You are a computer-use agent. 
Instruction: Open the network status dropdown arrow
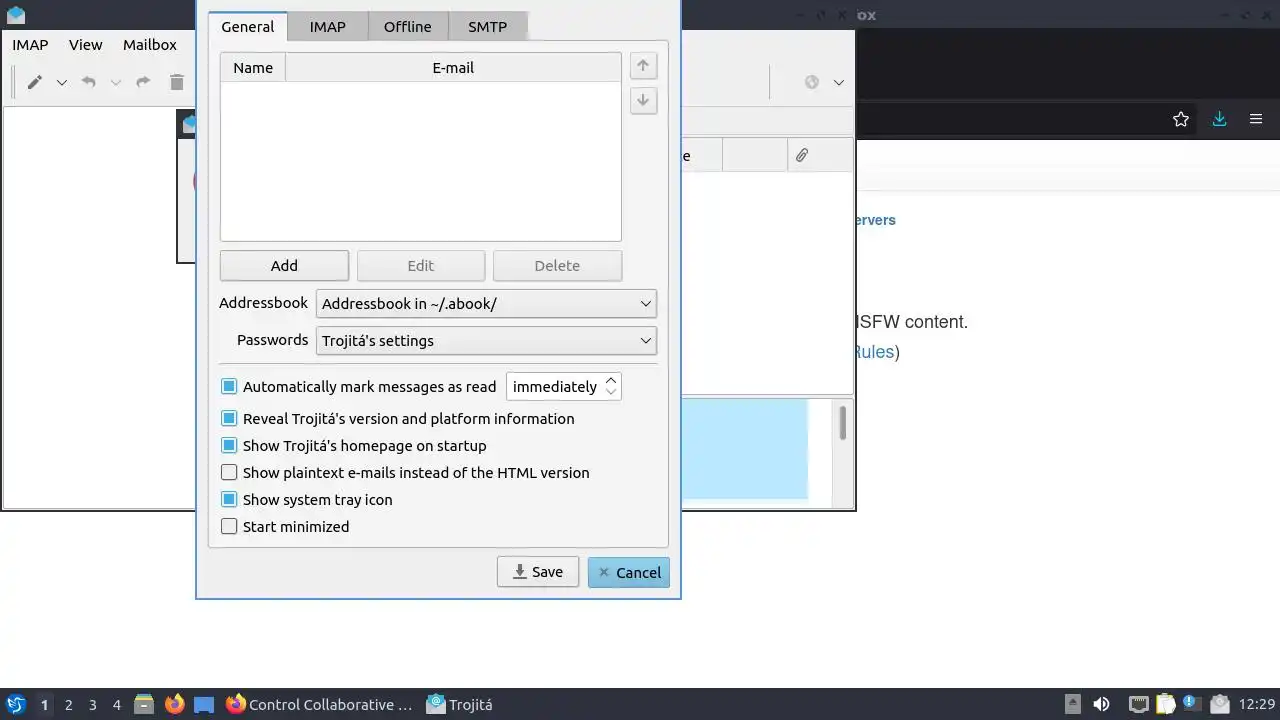(x=839, y=83)
